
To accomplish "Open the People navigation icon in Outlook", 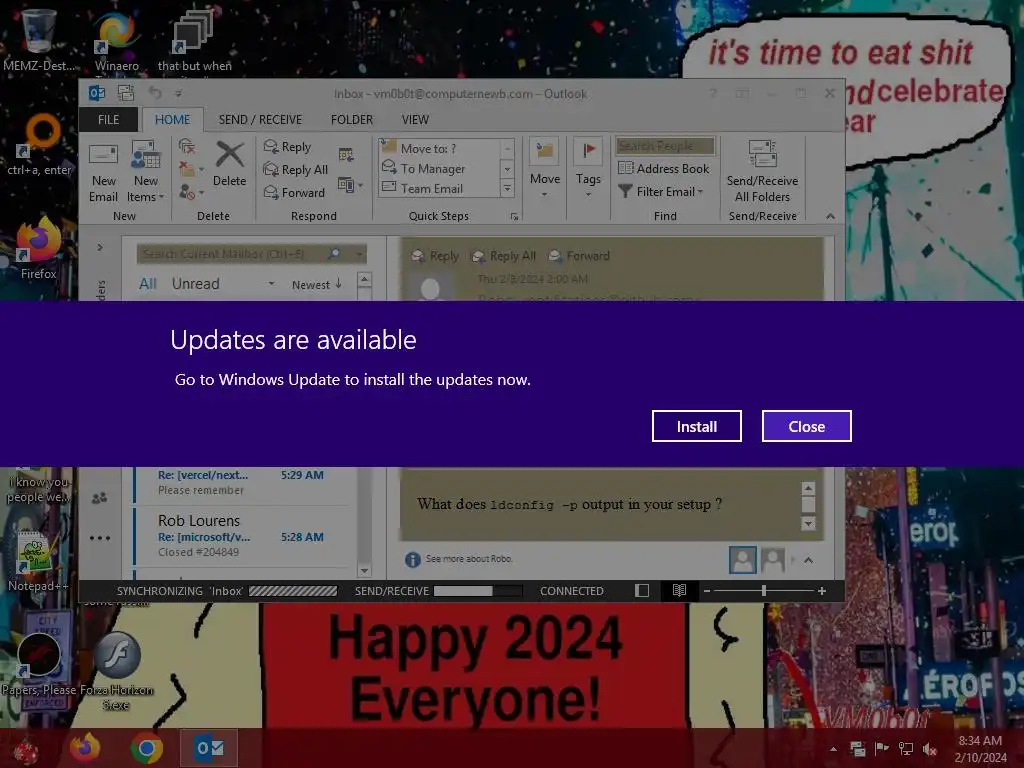I will pos(100,498).
